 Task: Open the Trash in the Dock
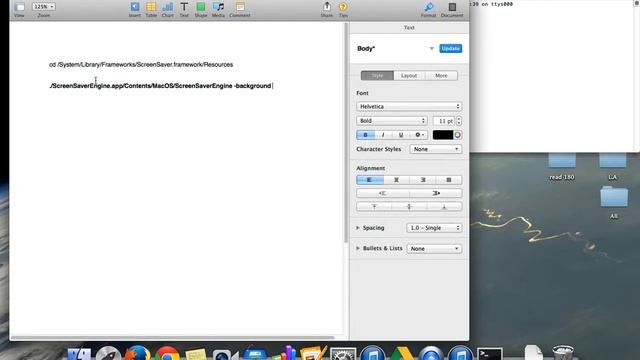click(x=563, y=353)
